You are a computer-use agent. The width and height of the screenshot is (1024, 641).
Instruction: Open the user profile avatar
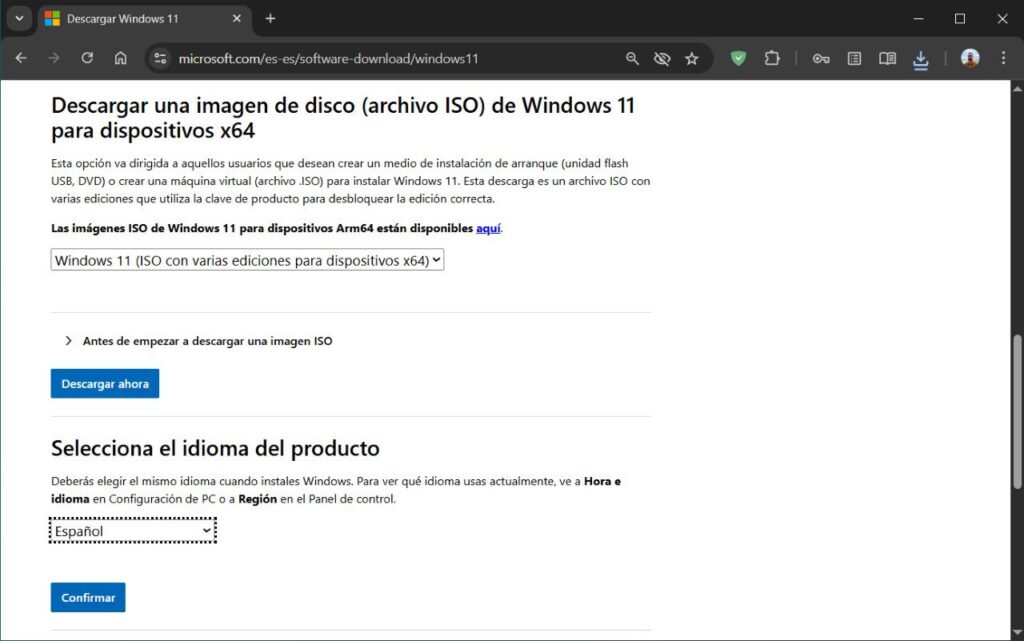click(x=970, y=58)
